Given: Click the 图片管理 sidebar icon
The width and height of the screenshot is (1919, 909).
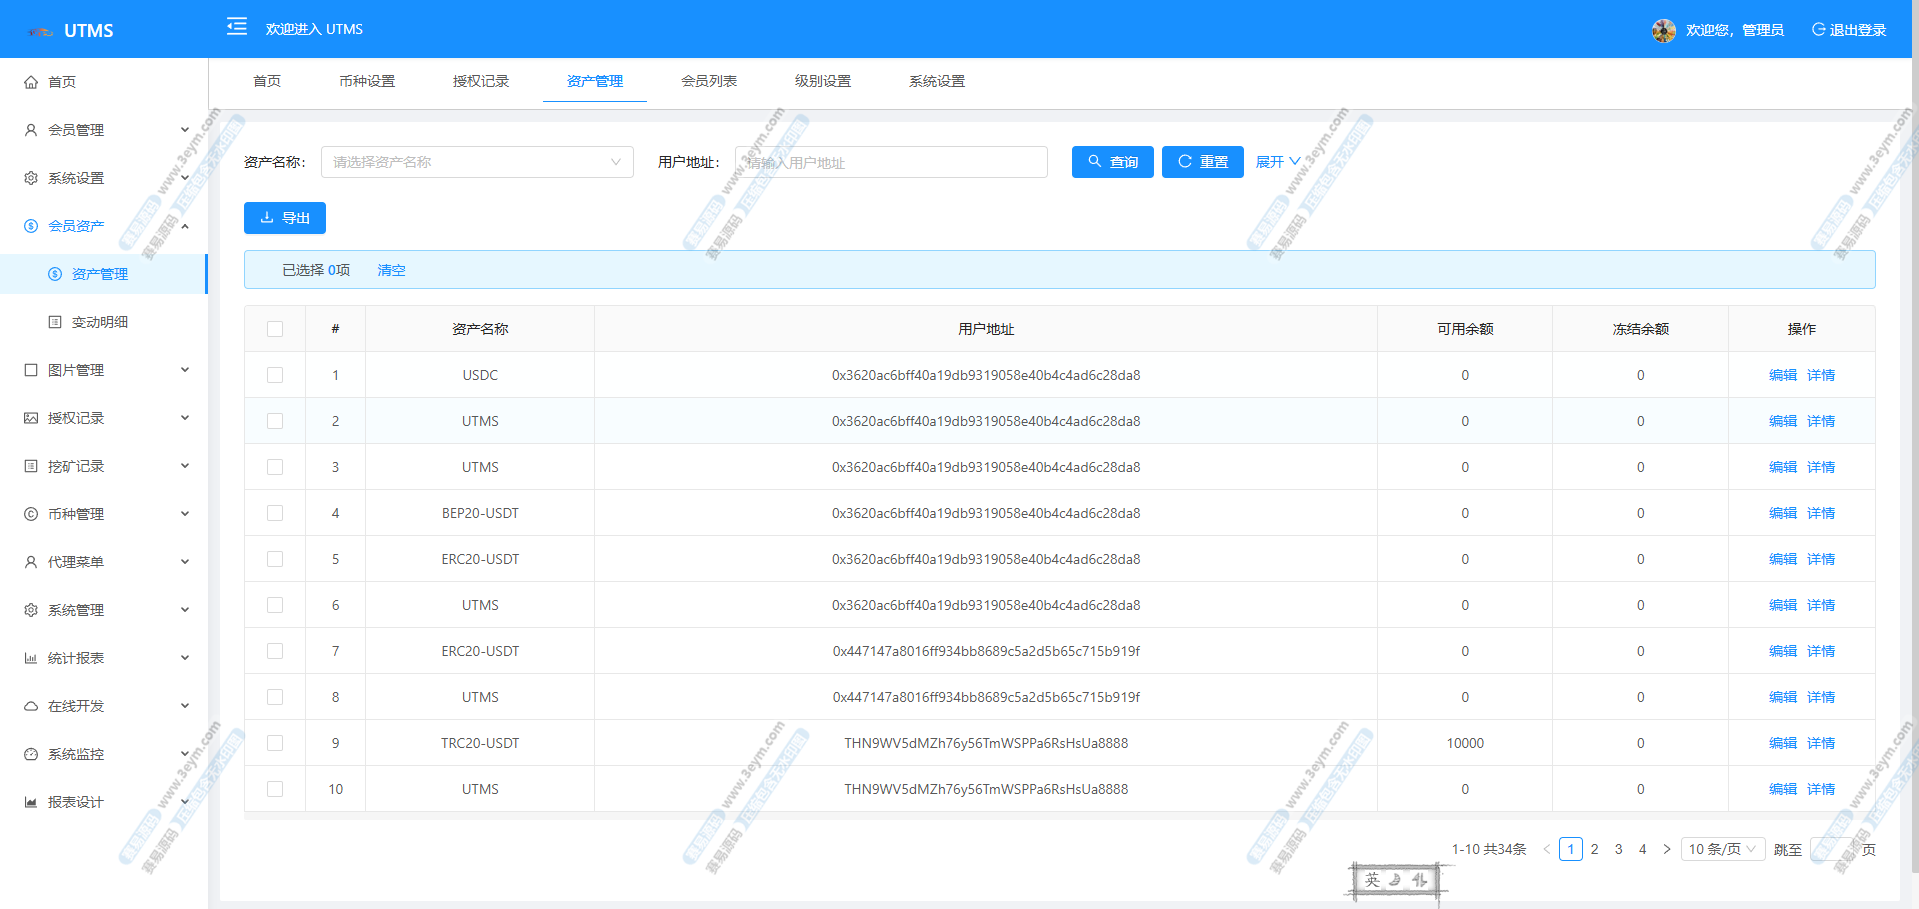Looking at the screenshot, I should [x=31, y=370].
